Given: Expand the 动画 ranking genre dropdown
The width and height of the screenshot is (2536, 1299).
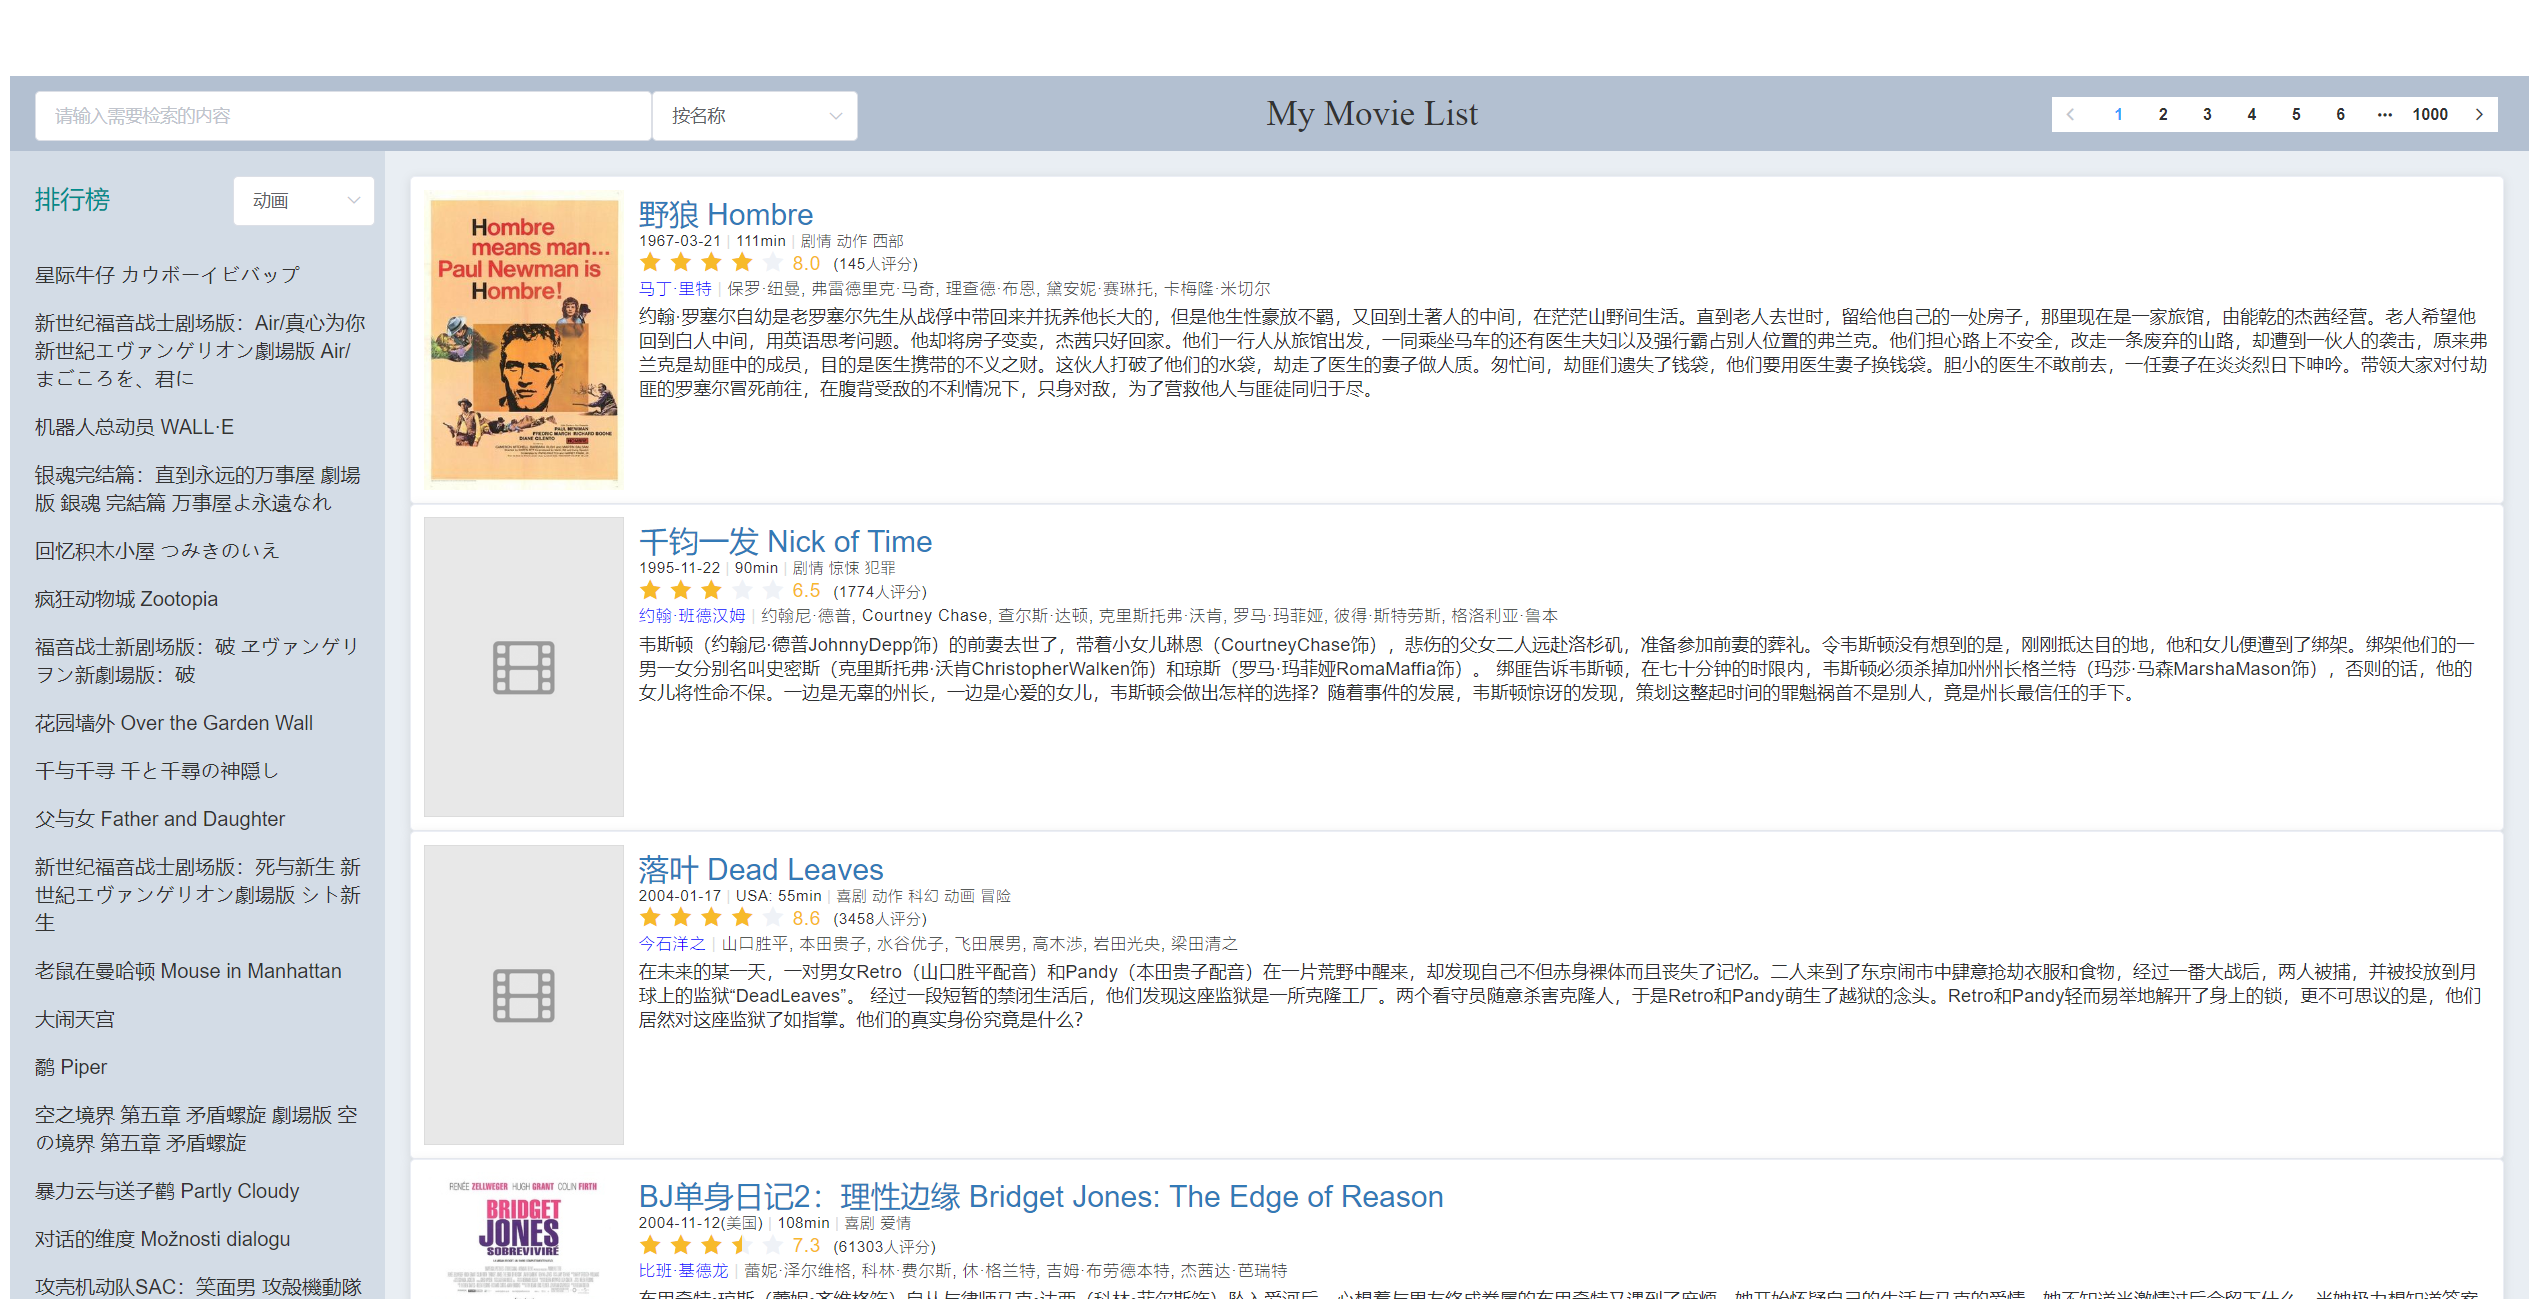Looking at the screenshot, I should click(x=304, y=201).
